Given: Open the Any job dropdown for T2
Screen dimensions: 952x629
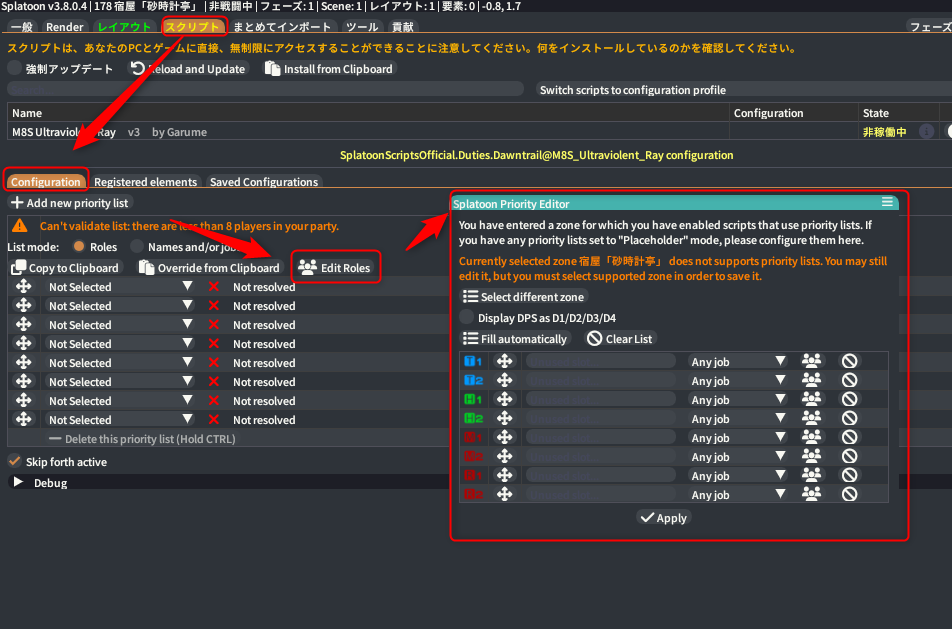Looking at the screenshot, I should point(738,380).
